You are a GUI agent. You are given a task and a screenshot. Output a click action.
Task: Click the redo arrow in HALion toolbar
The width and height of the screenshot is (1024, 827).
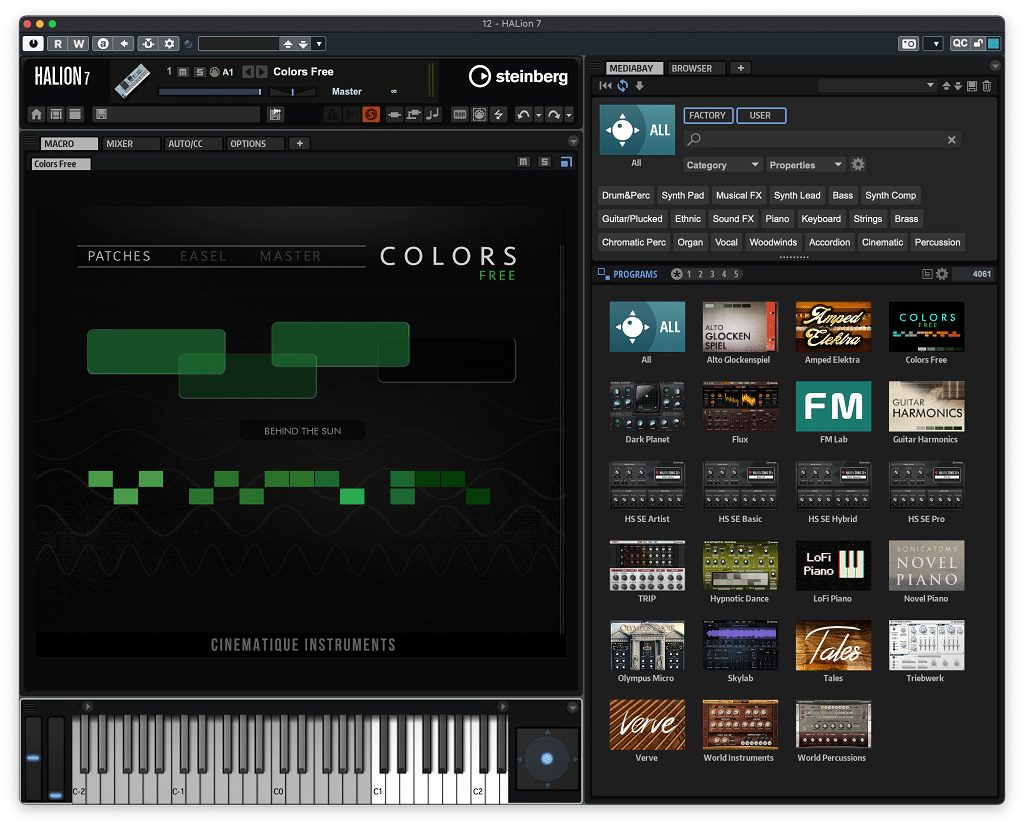click(554, 114)
